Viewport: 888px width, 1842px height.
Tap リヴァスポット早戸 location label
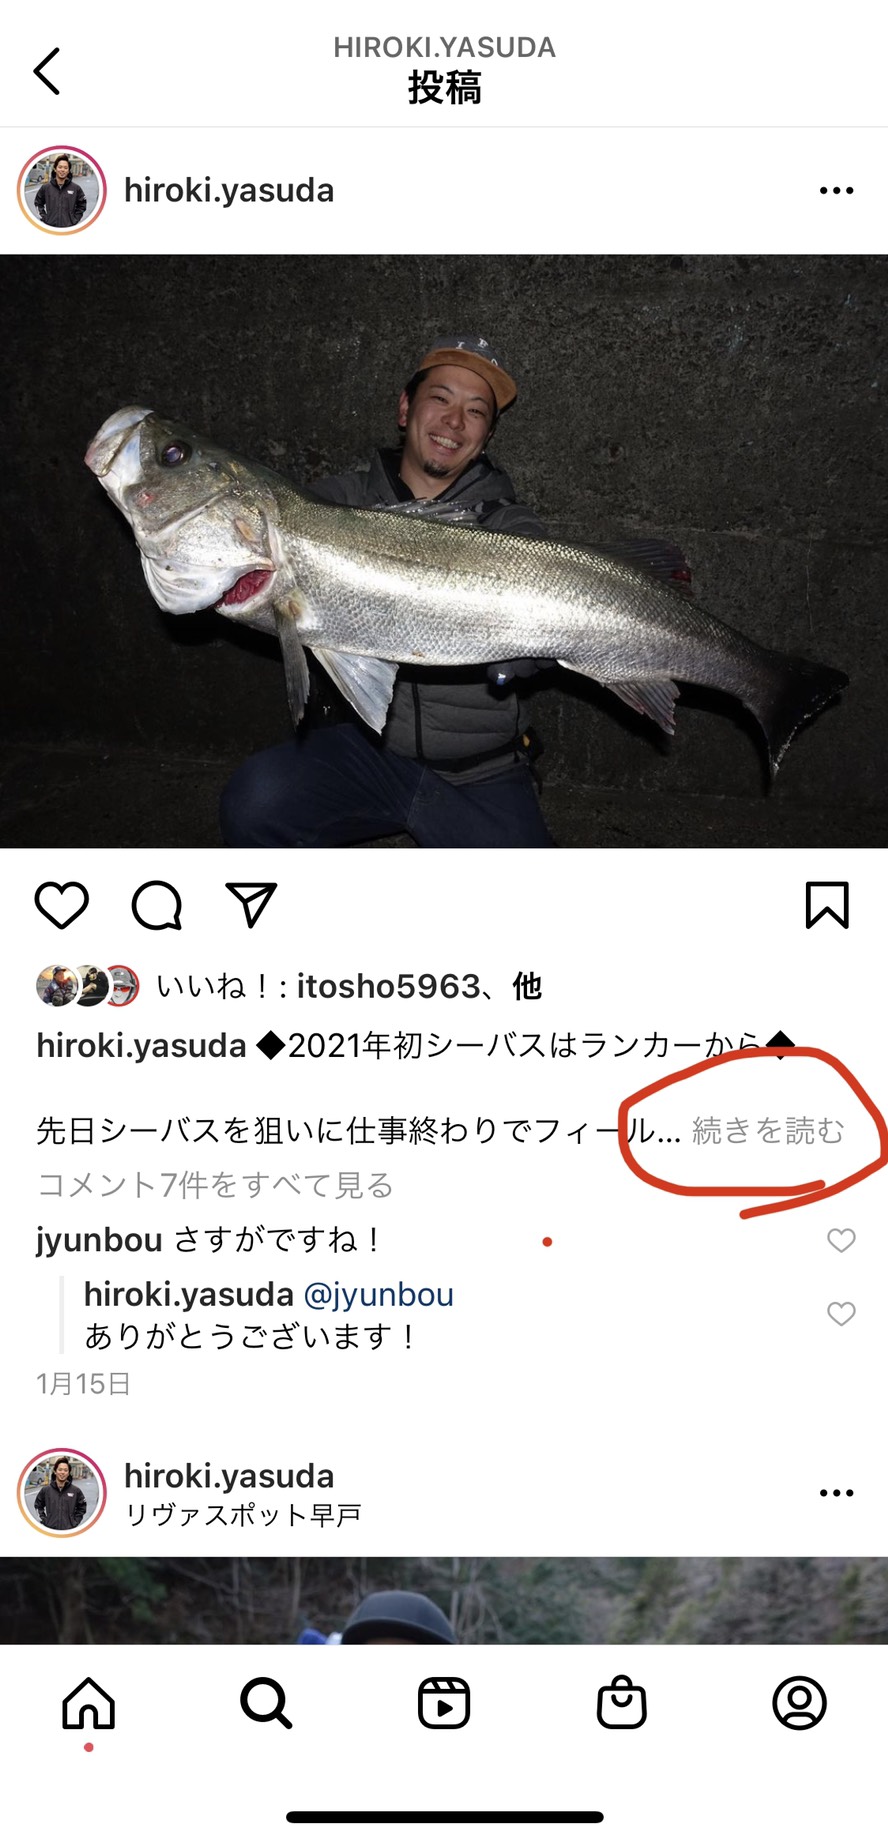(x=243, y=1516)
